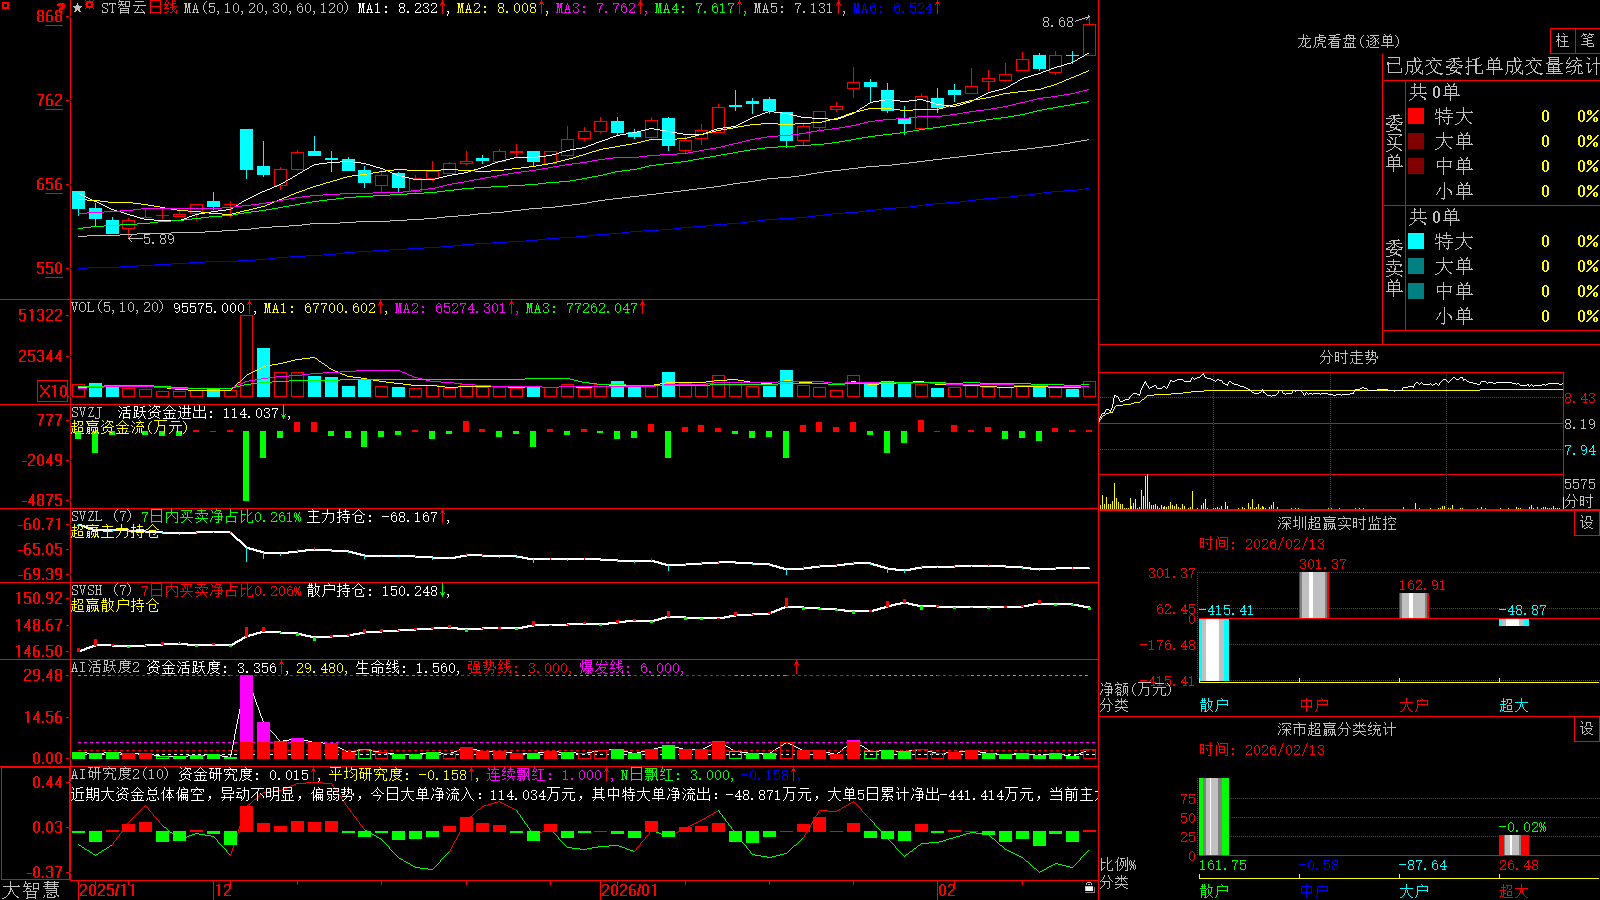The height and width of the screenshot is (900, 1600).
Task: Click AI活跃度2 indicator label
Action: click(x=105, y=667)
